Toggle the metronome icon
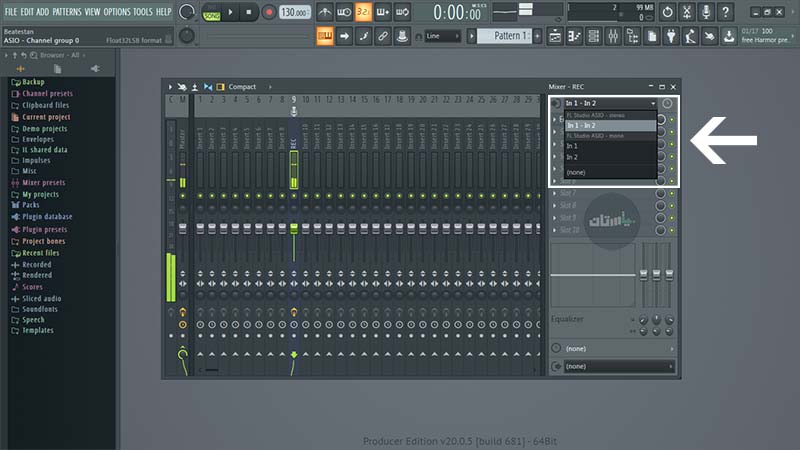 tap(324, 12)
